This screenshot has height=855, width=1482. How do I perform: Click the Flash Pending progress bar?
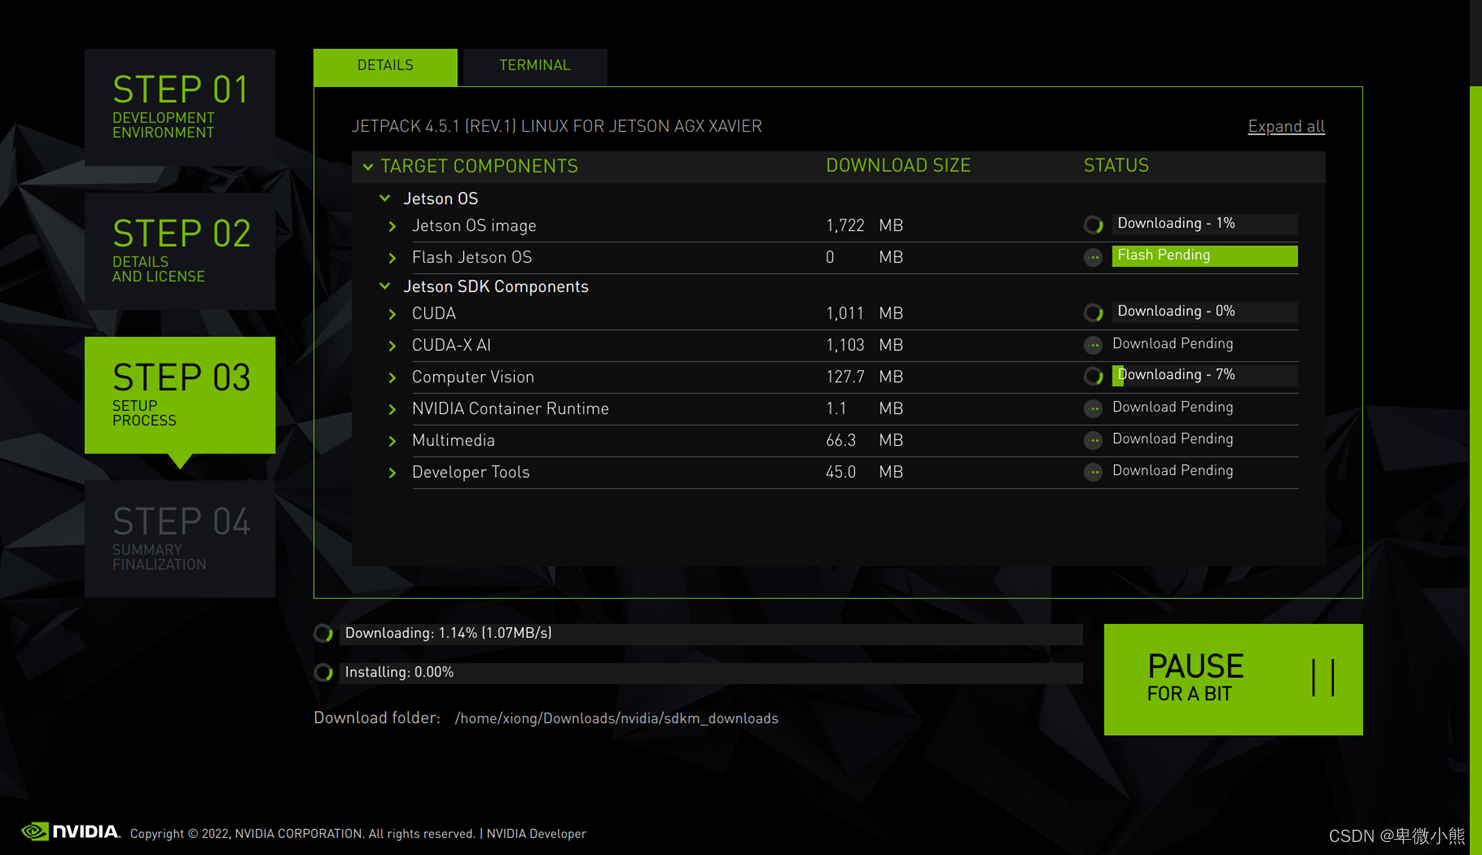(x=1205, y=256)
